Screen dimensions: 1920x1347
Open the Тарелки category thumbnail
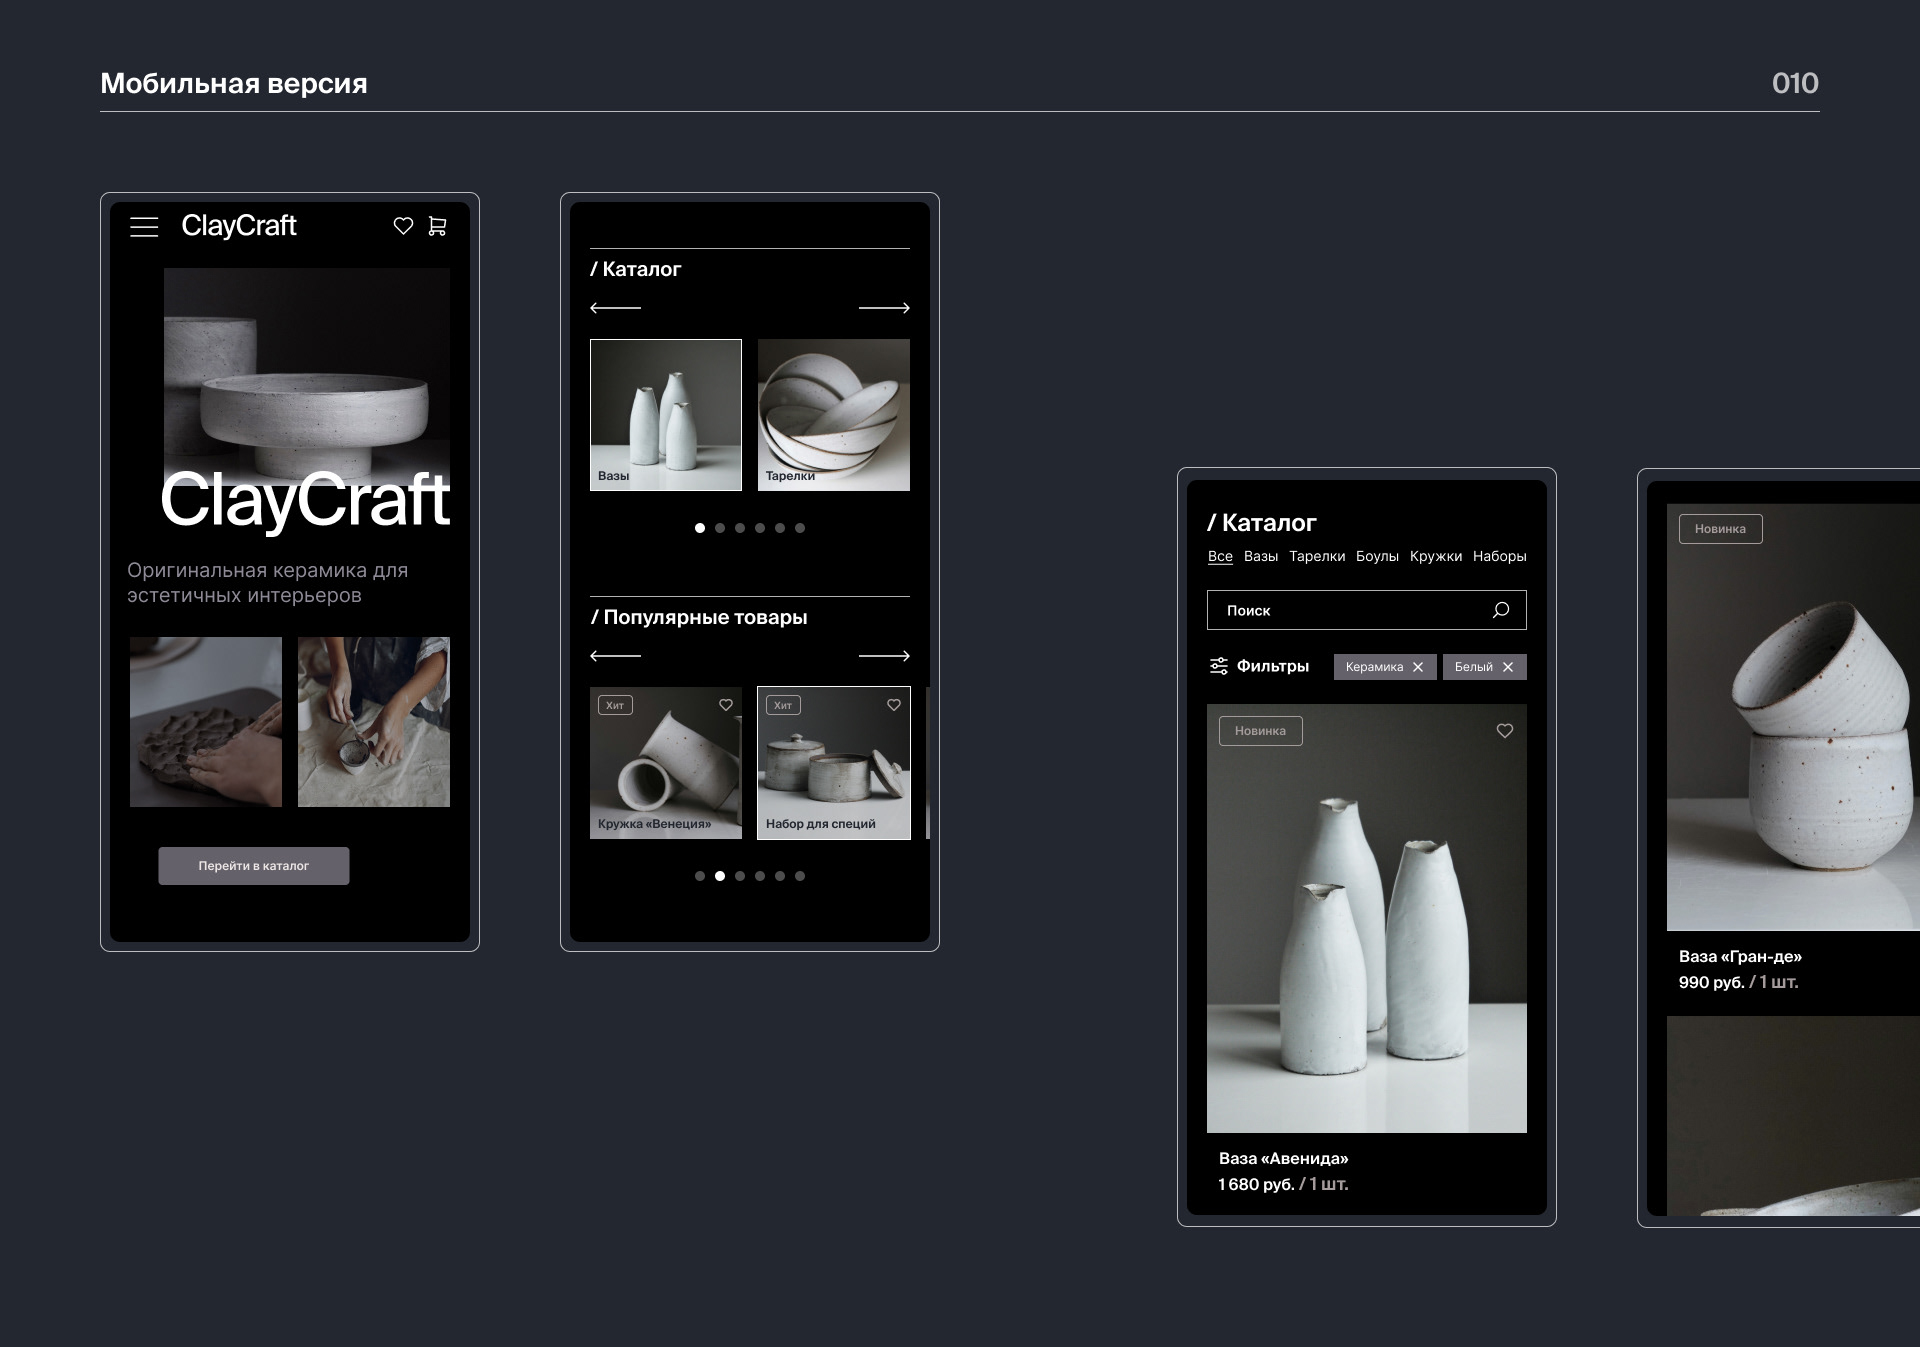coord(833,415)
